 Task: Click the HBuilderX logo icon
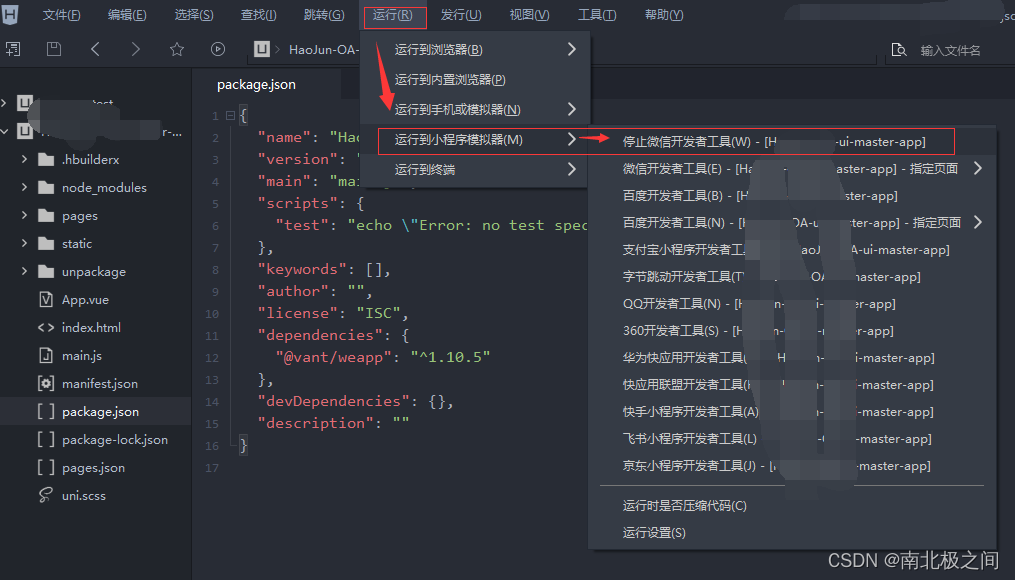tap(10, 14)
